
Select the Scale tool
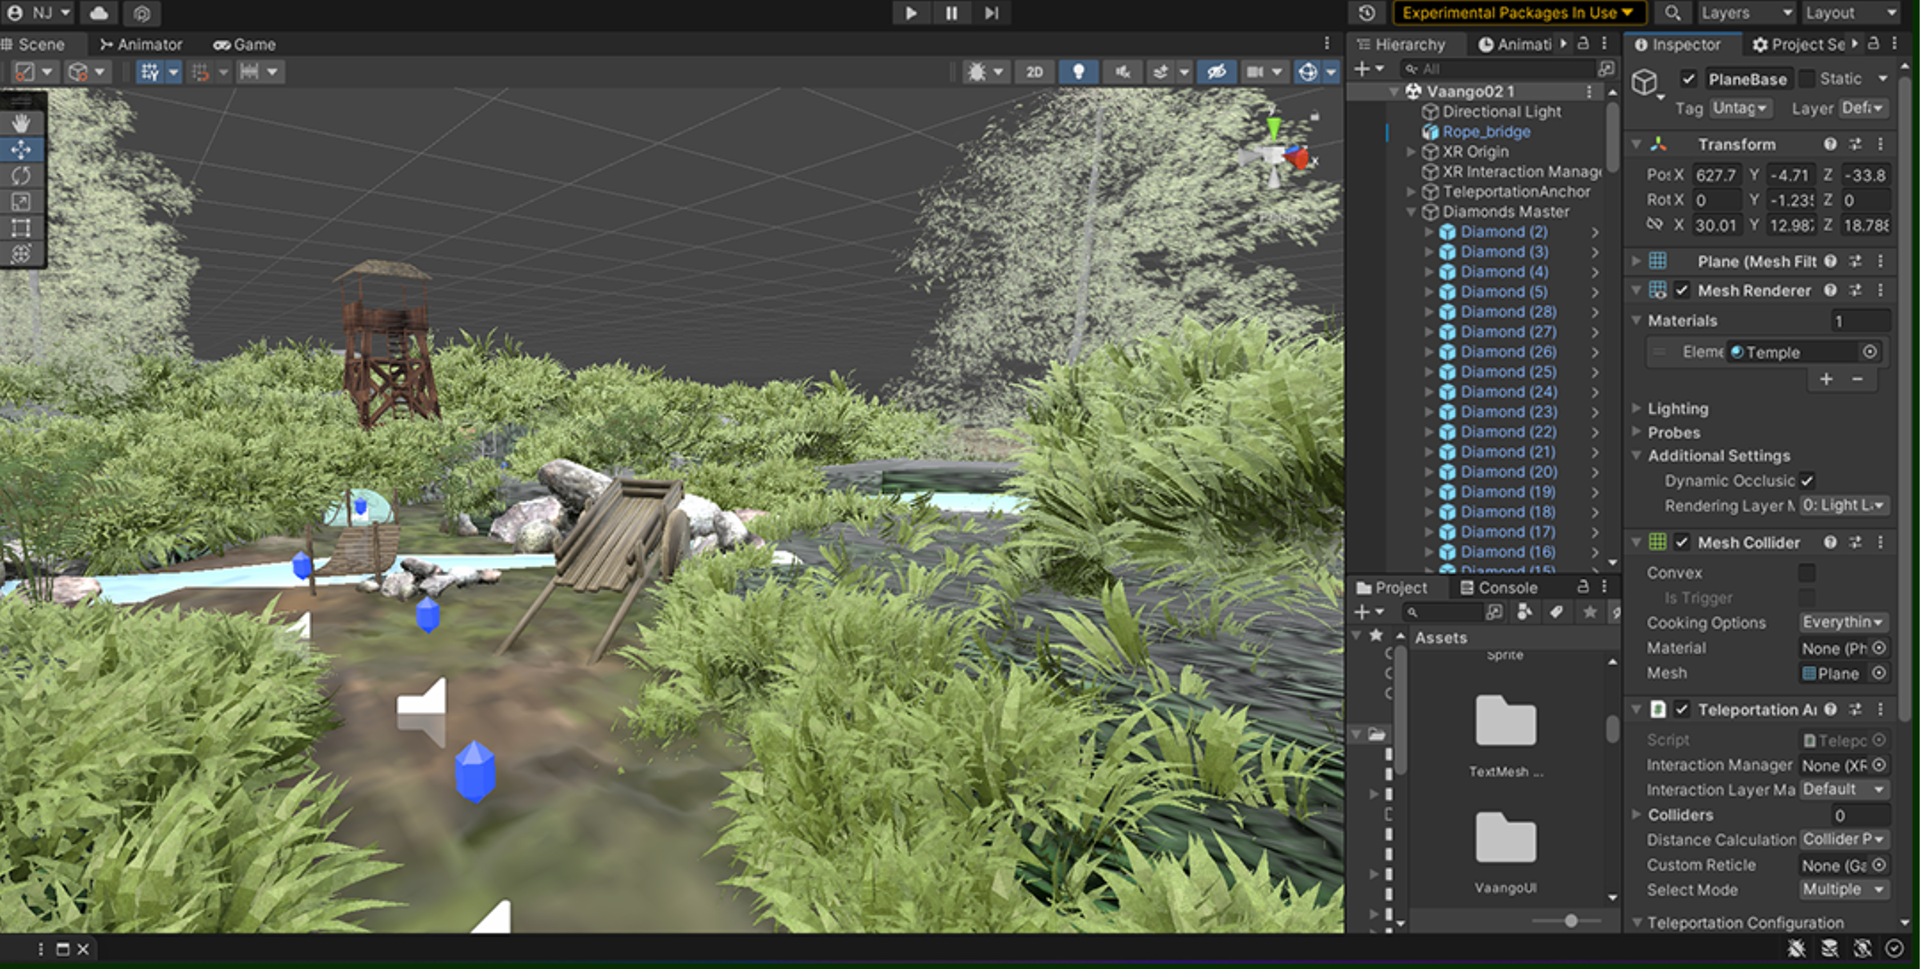click(21, 201)
